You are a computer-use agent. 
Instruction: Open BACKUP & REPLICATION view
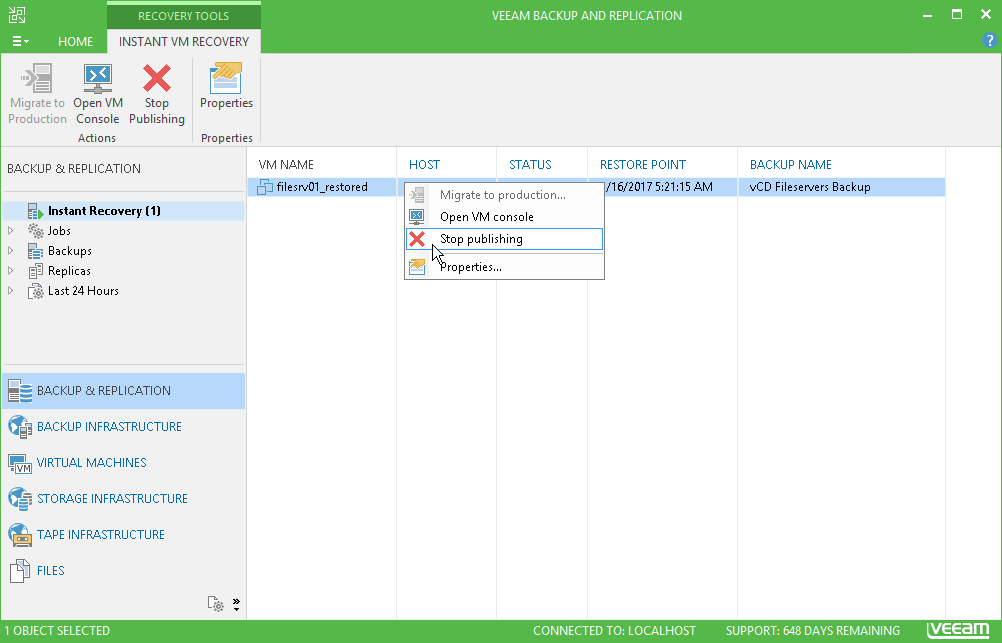pyautogui.click(x=124, y=391)
